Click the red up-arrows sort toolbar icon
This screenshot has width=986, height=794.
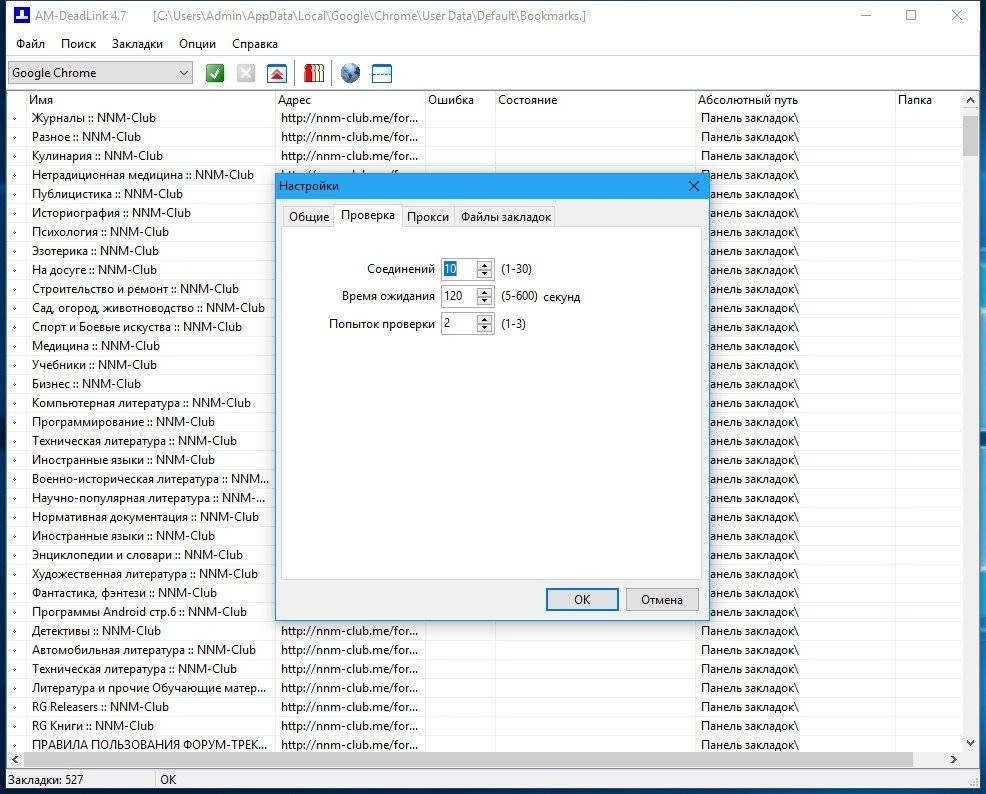pos(277,73)
